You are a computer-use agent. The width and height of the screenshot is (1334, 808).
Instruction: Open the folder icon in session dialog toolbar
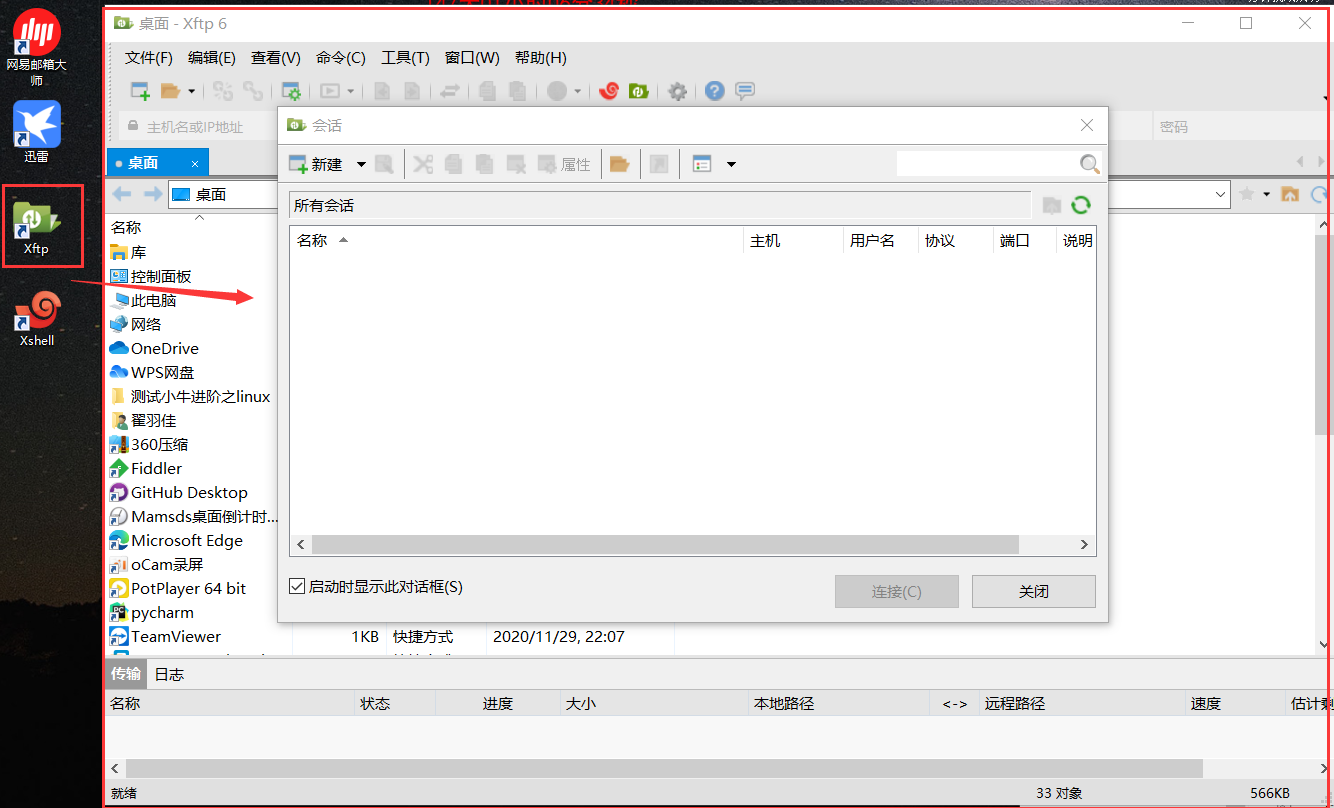click(620, 163)
